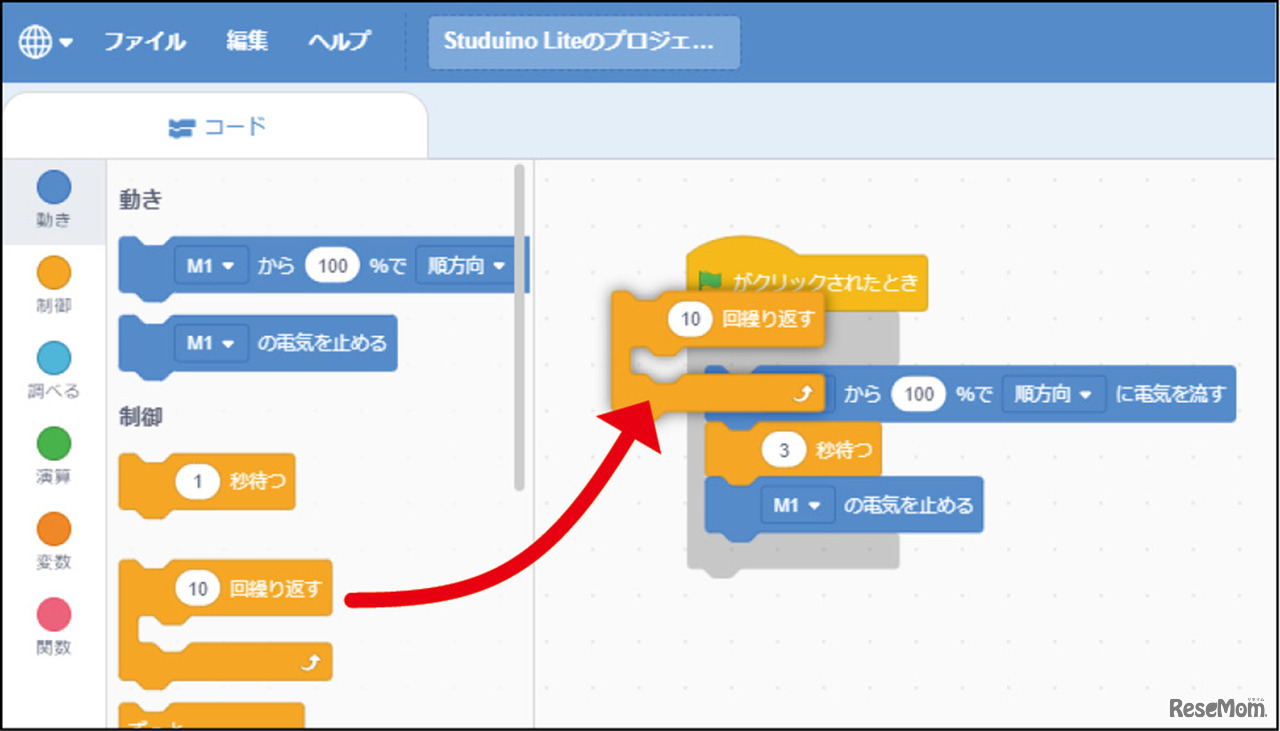Select the 制御 (Control) category icon
The width and height of the screenshot is (1280, 731).
click(54, 271)
